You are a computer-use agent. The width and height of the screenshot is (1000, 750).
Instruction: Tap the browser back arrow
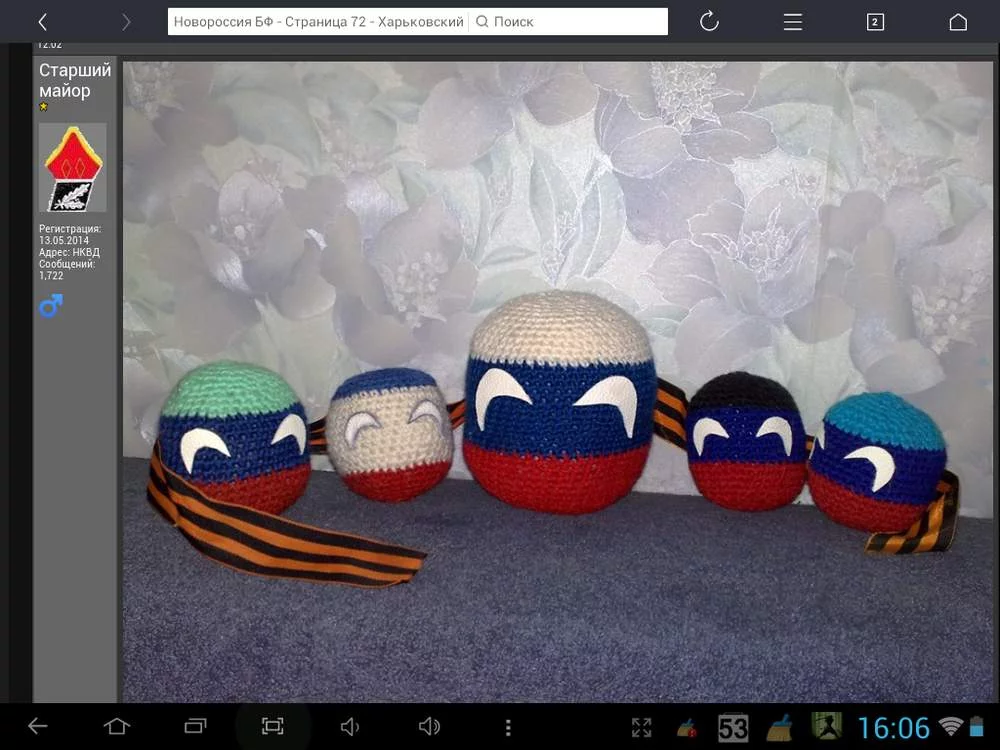[x=42, y=22]
